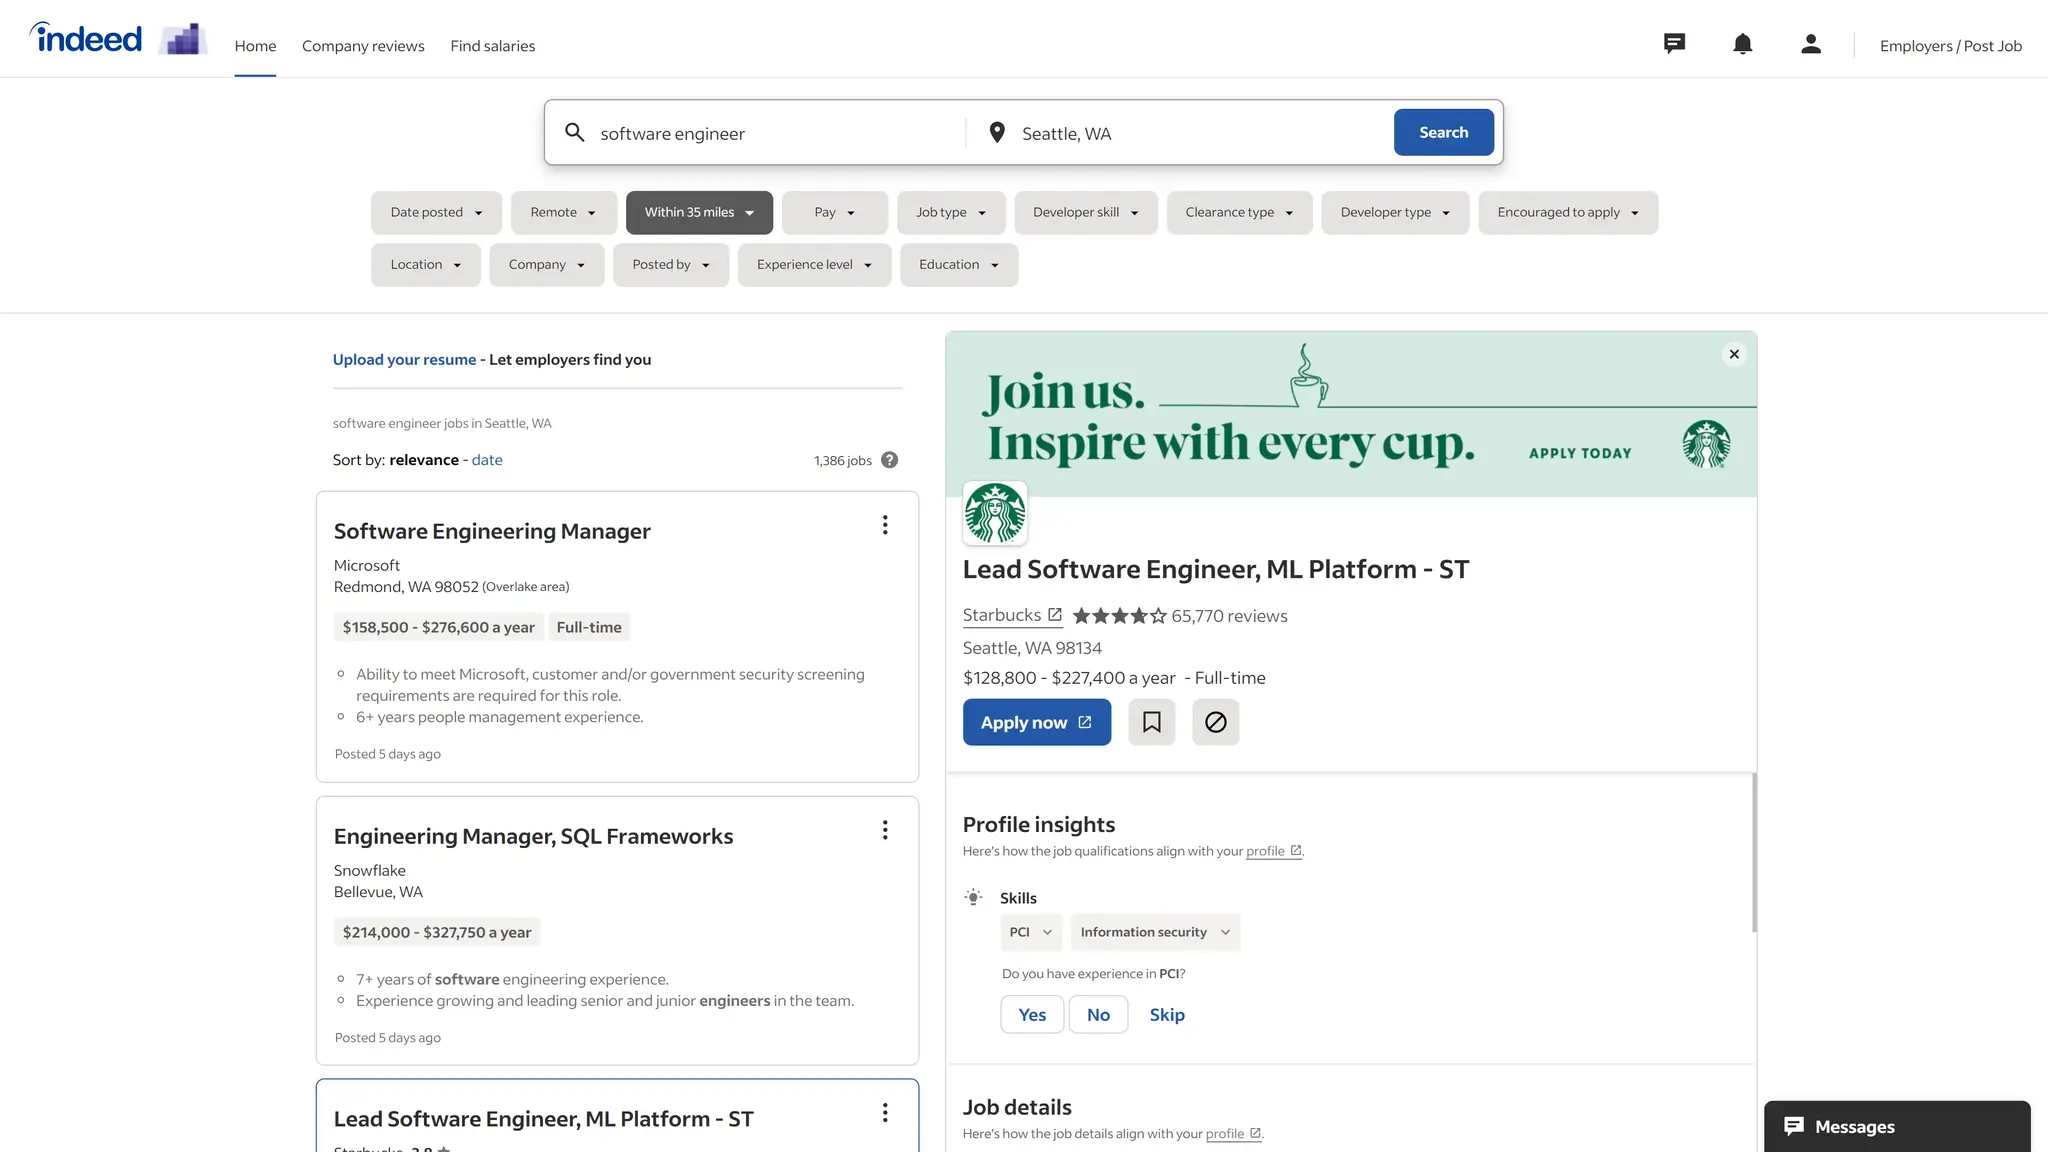The width and height of the screenshot is (2048, 1152).
Task: Click the Indeed logo
Action: pos(86,38)
